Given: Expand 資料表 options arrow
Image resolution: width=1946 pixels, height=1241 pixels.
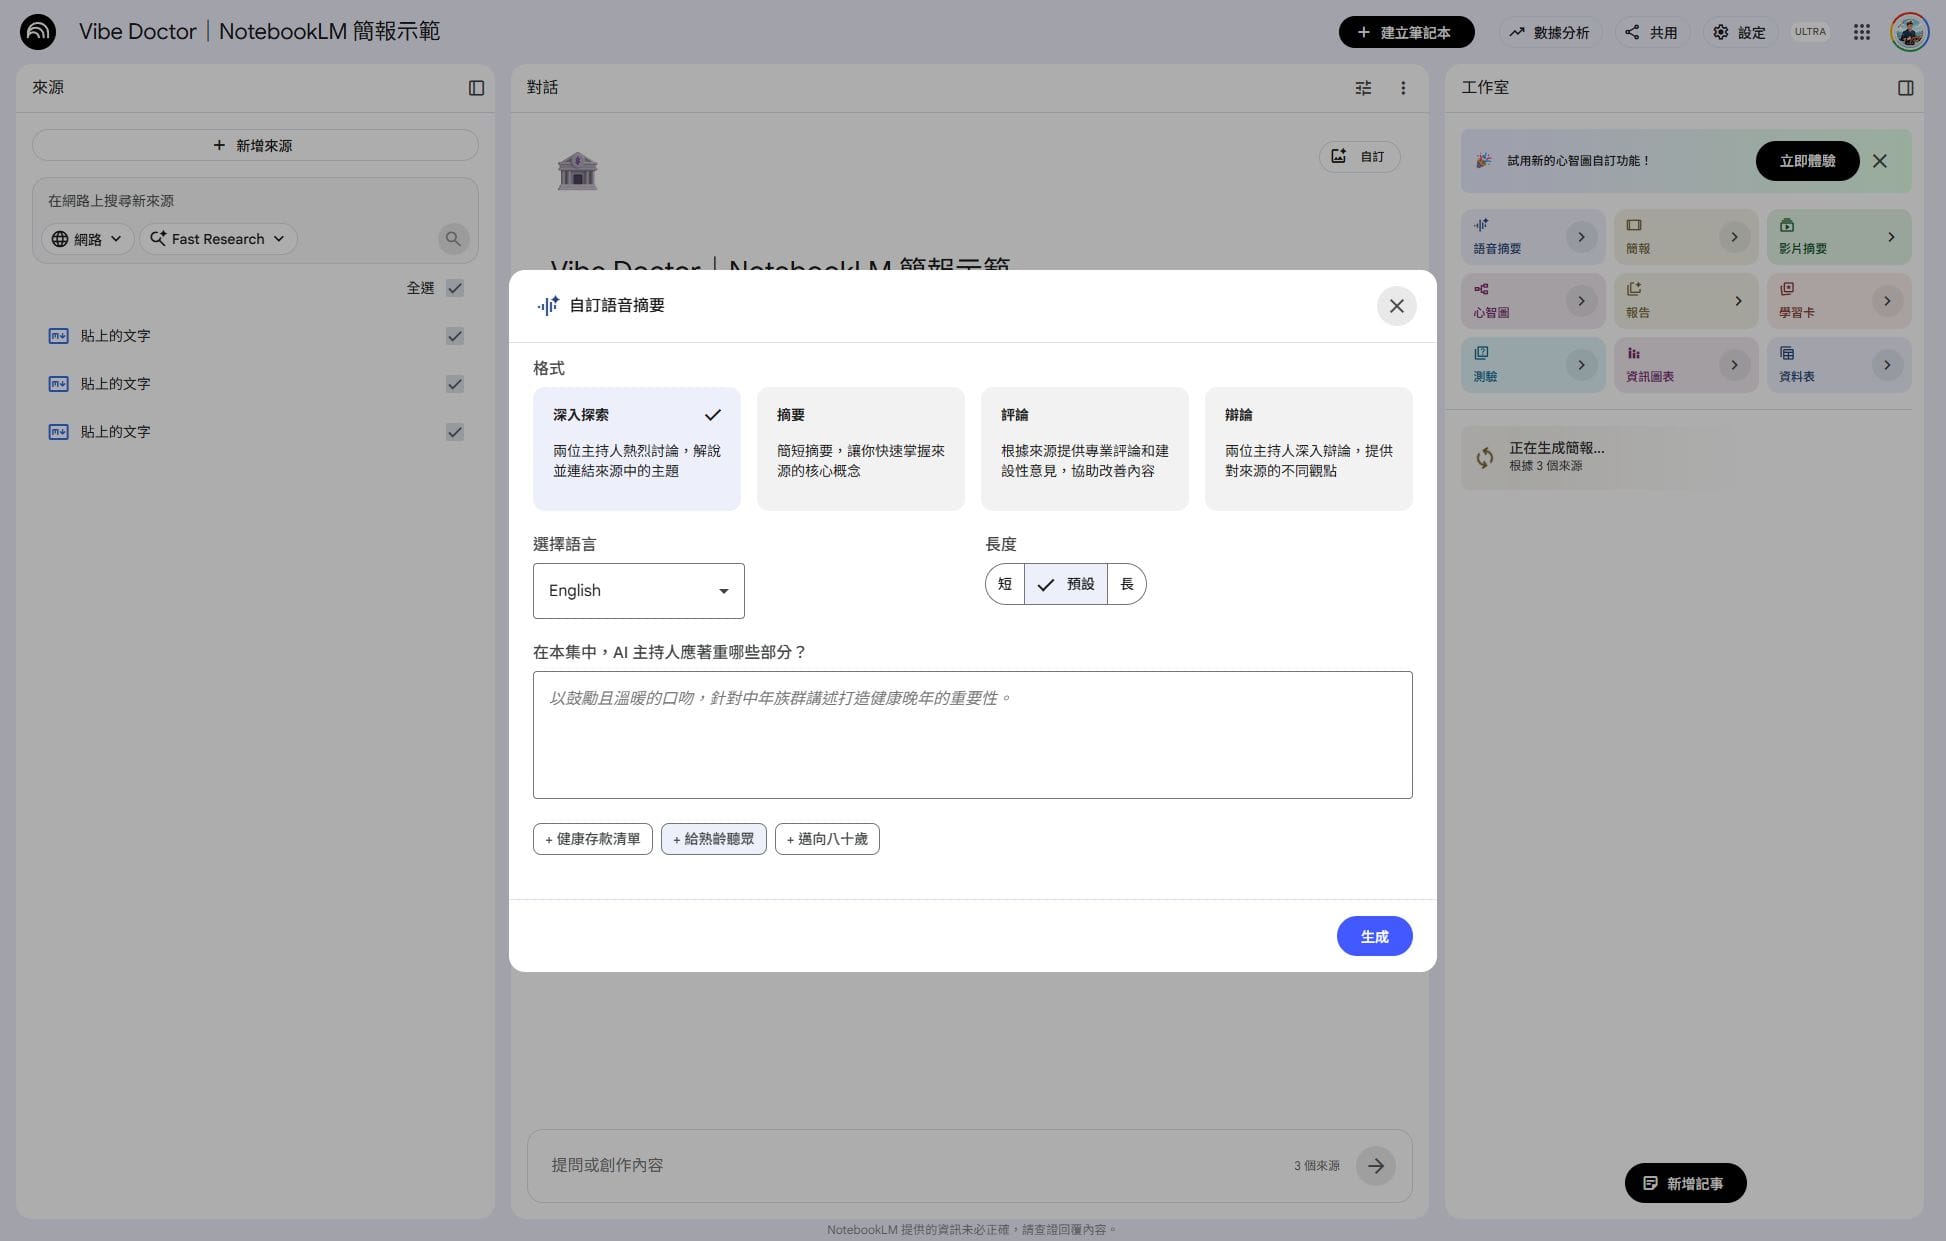Looking at the screenshot, I should pyautogui.click(x=1887, y=365).
